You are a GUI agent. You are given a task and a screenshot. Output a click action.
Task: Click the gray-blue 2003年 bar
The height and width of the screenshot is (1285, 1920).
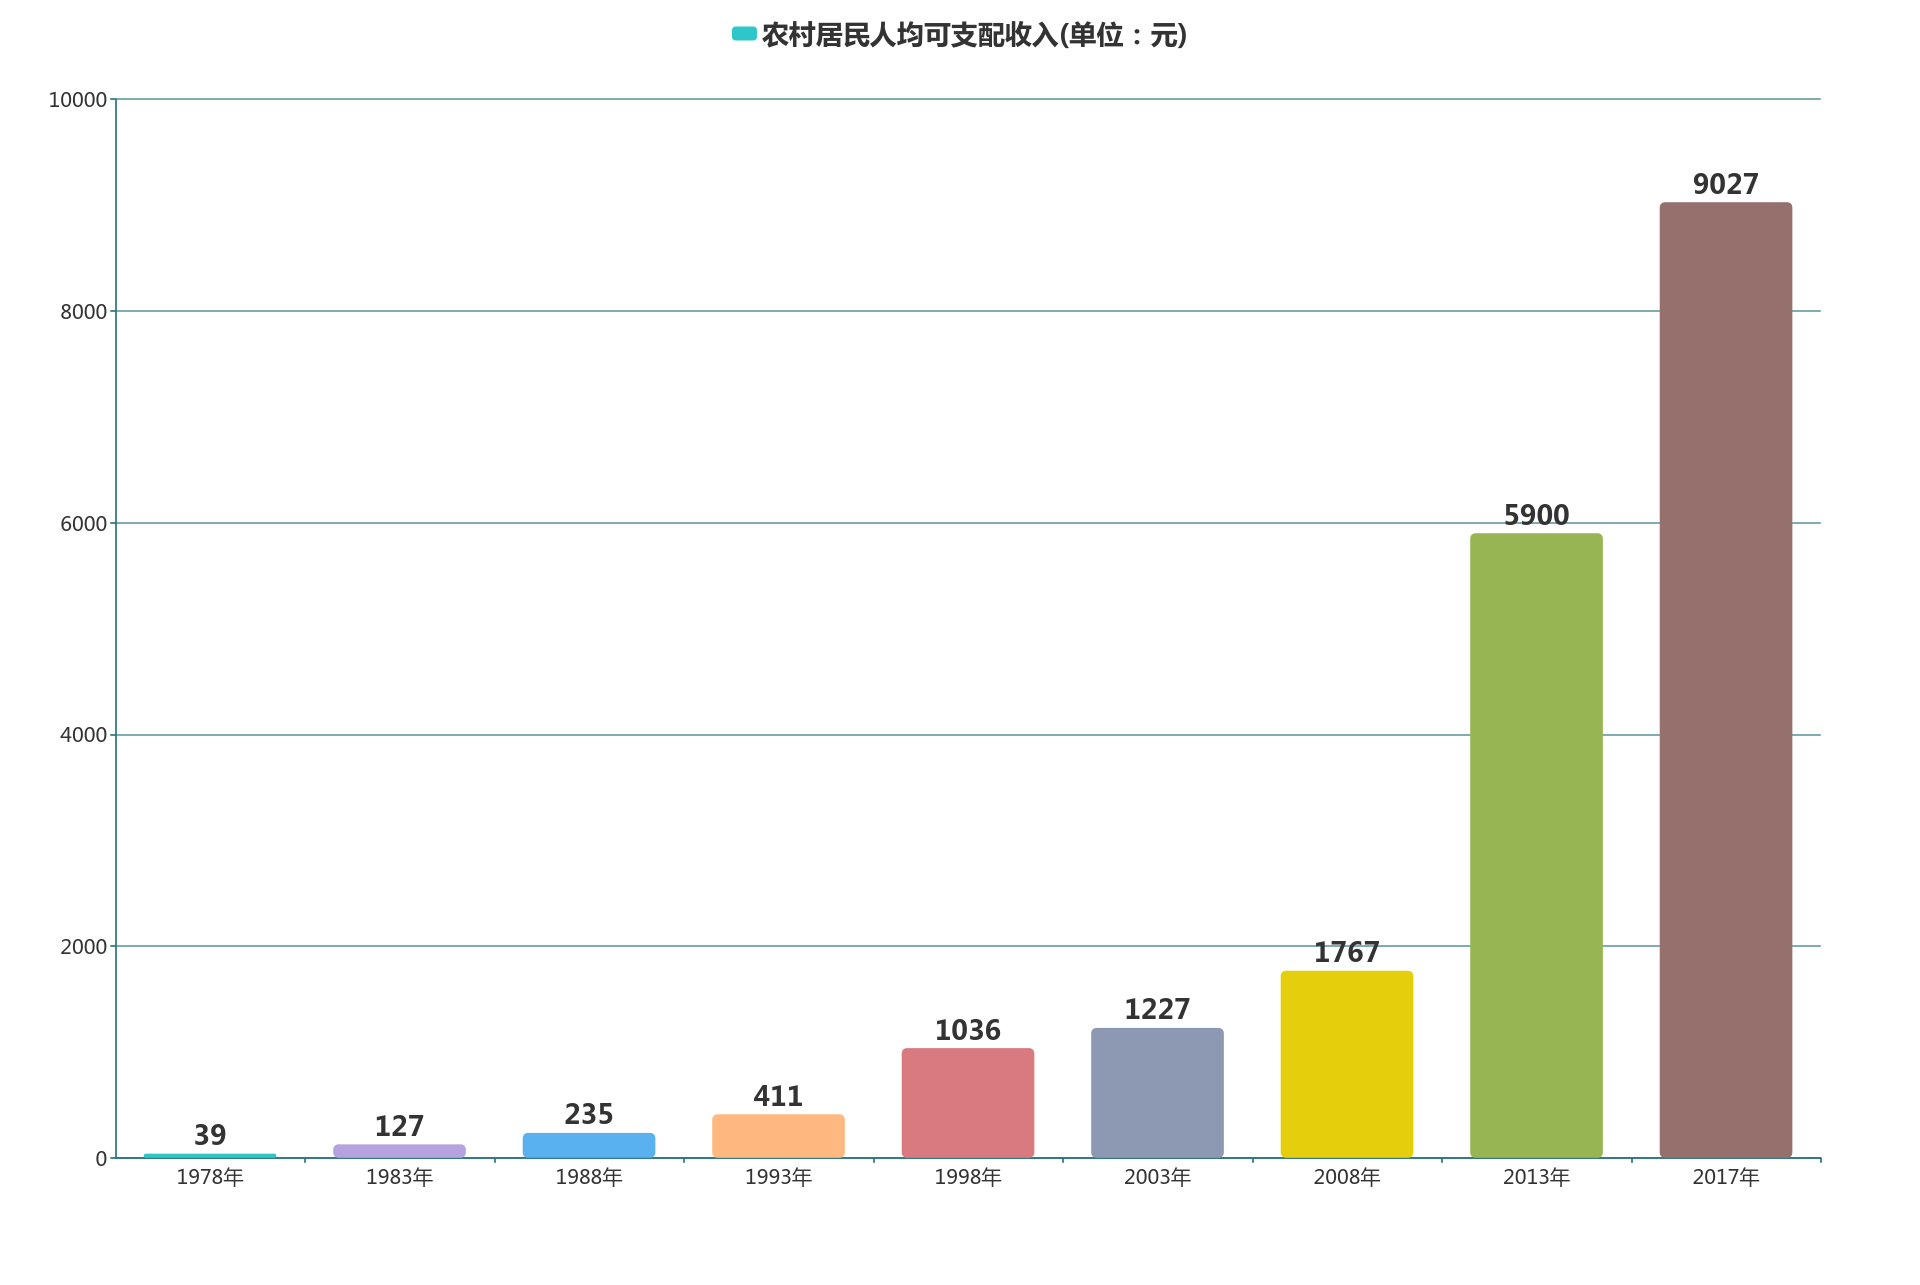click(1157, 1092)
